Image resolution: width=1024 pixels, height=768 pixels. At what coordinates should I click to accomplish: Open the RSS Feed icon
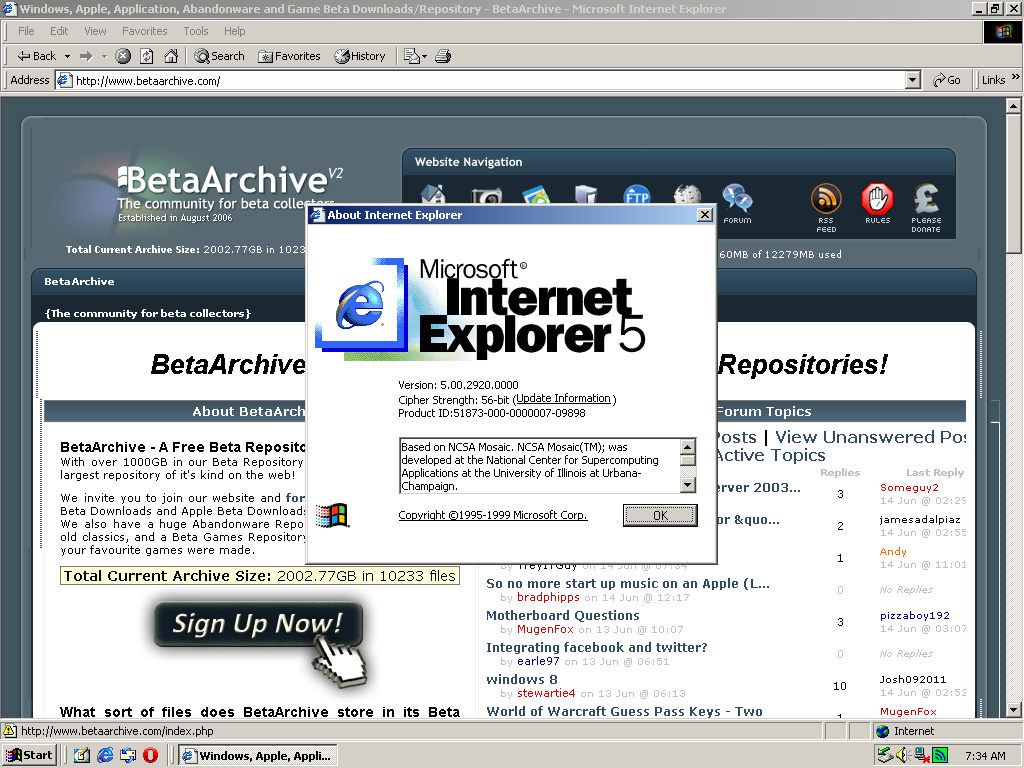[x=826, y=199]
